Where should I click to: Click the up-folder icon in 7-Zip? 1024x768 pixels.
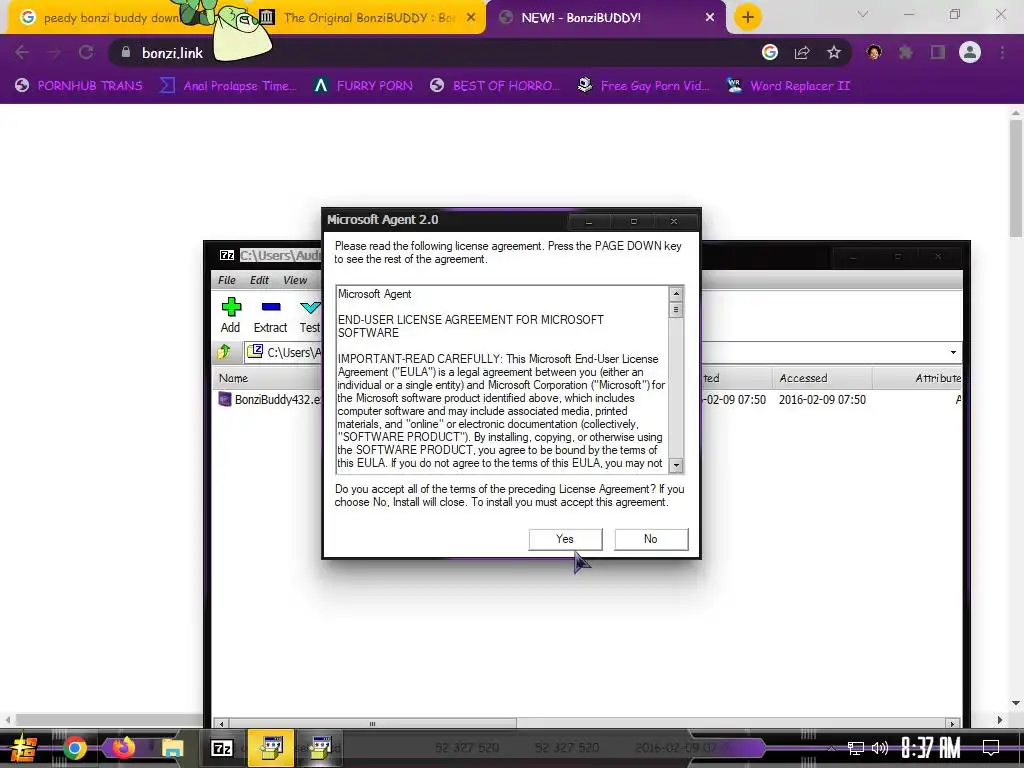[224, 352]
